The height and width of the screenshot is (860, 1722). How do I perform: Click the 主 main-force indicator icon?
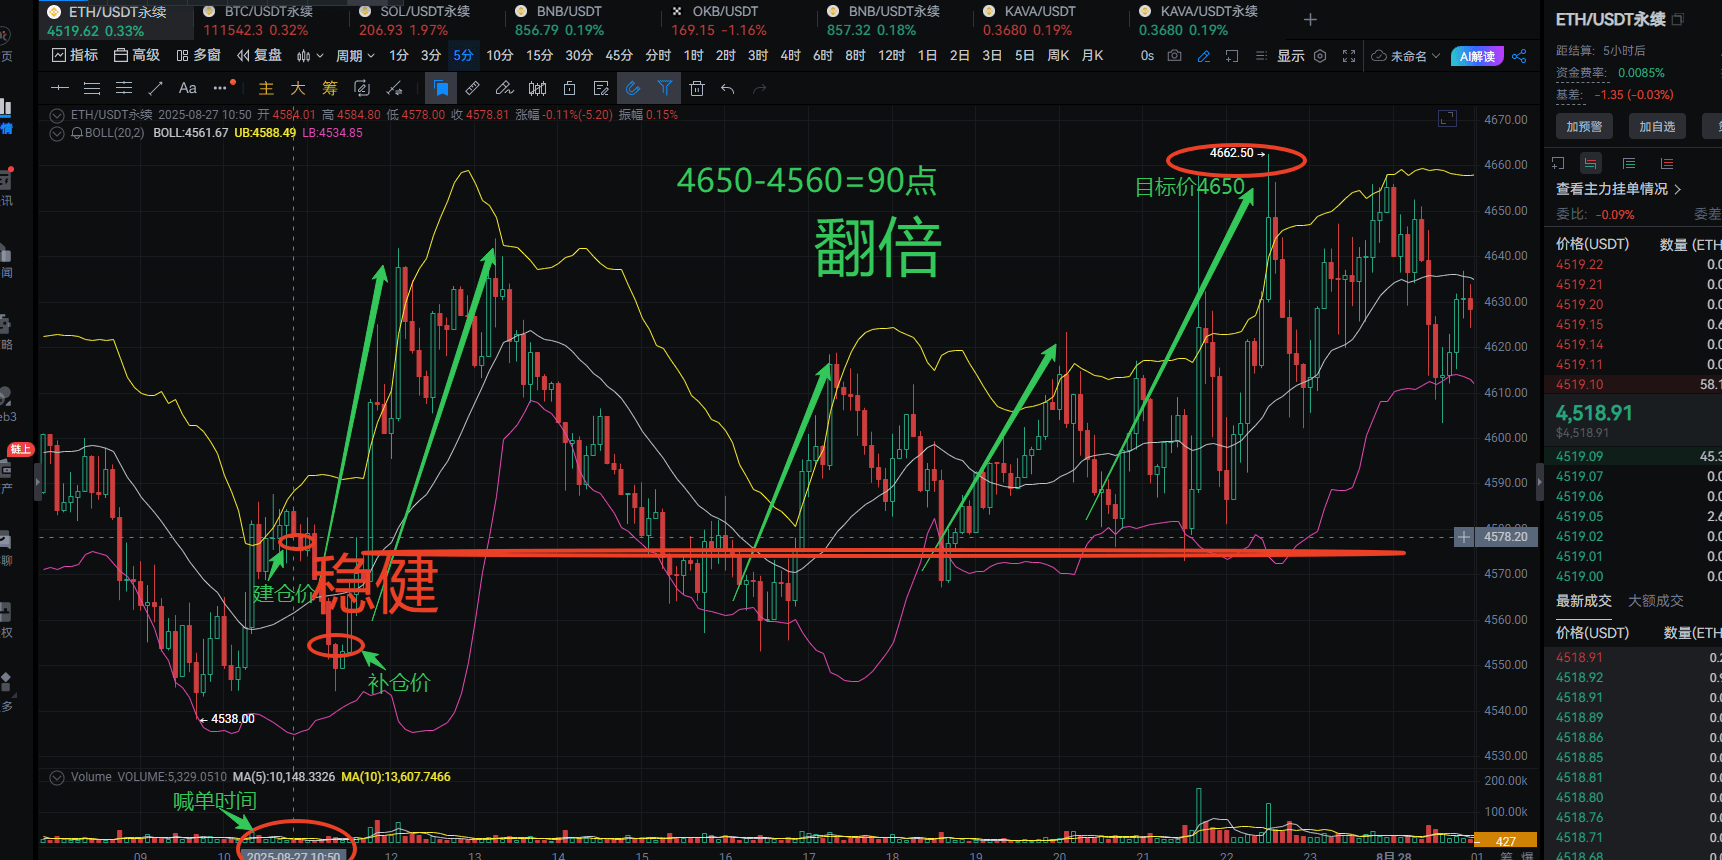[x=266, y=88]
